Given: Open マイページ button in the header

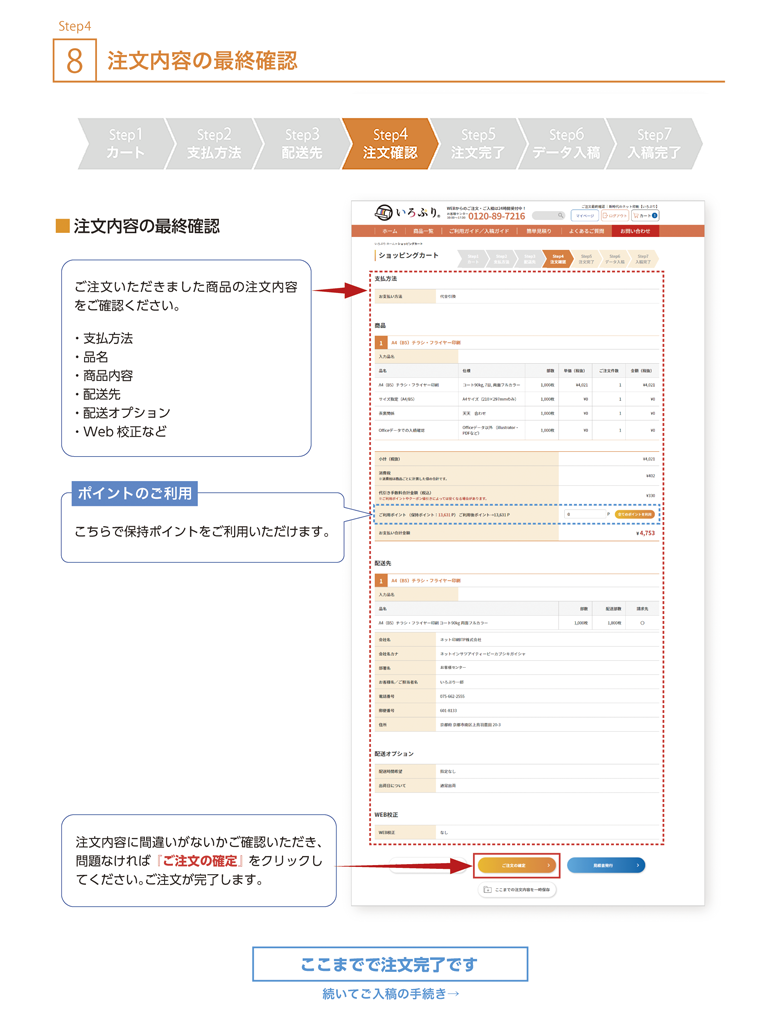Looking at the screenshot, I should [584, 215].
